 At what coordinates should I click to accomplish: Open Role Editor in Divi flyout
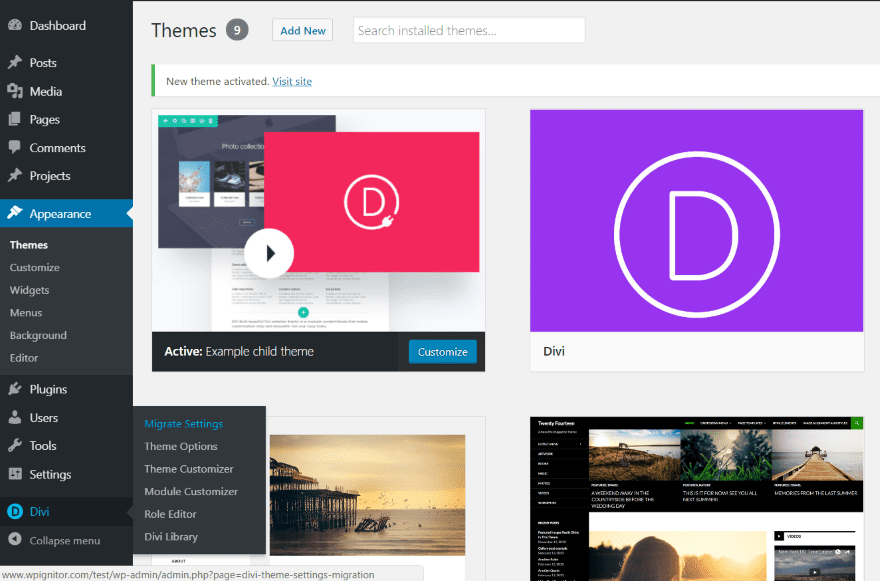point(170,514)
